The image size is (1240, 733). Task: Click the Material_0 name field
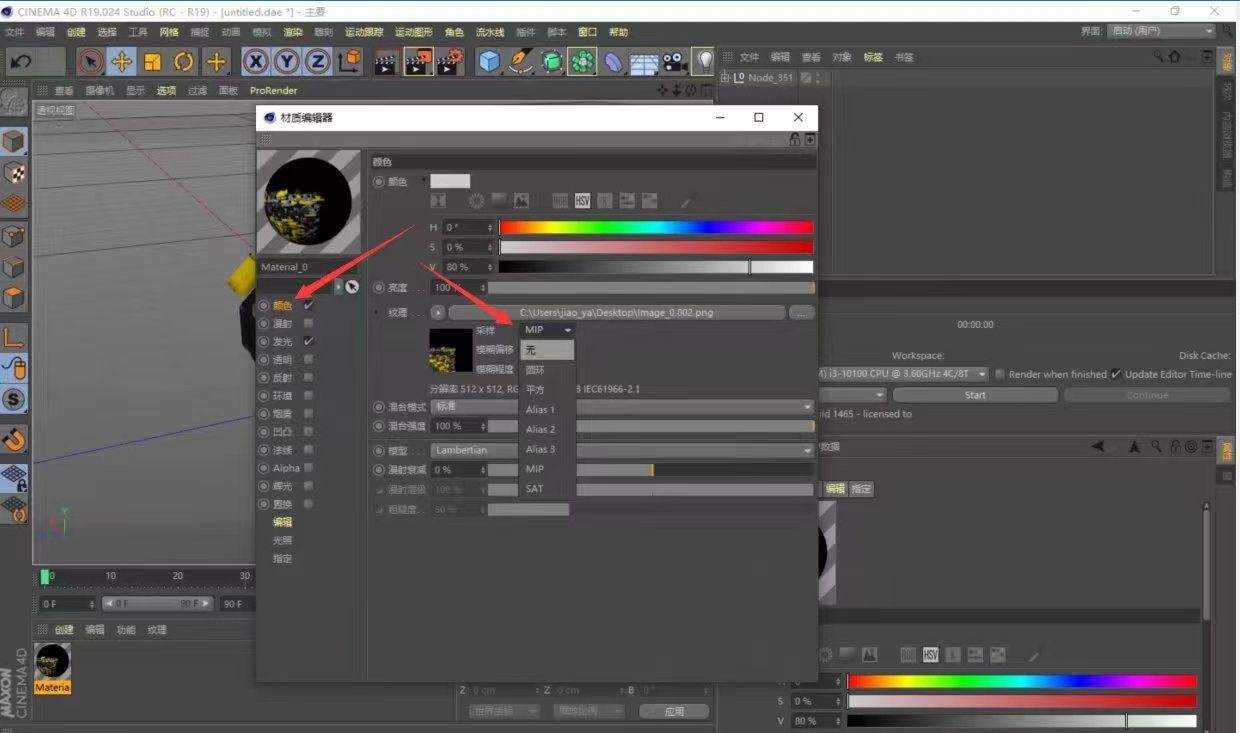pyautogui.click(x=307, y=267)
